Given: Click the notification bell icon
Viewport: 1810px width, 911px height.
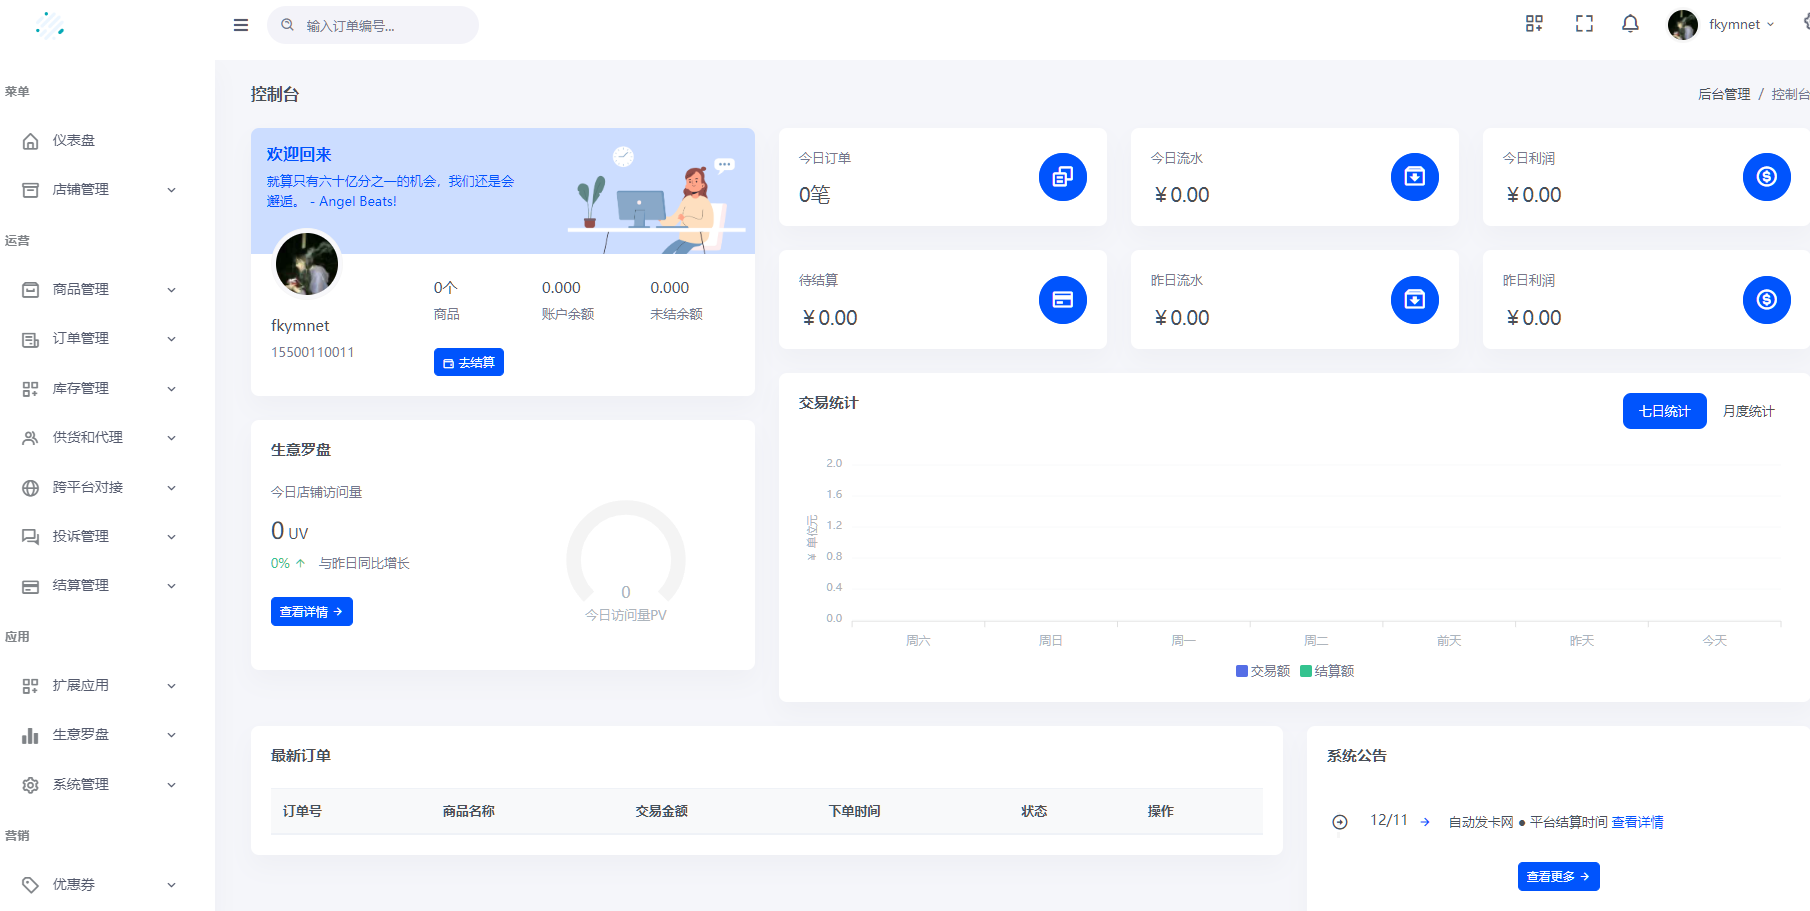Looking at the screenshot, I should [1630, 24].
